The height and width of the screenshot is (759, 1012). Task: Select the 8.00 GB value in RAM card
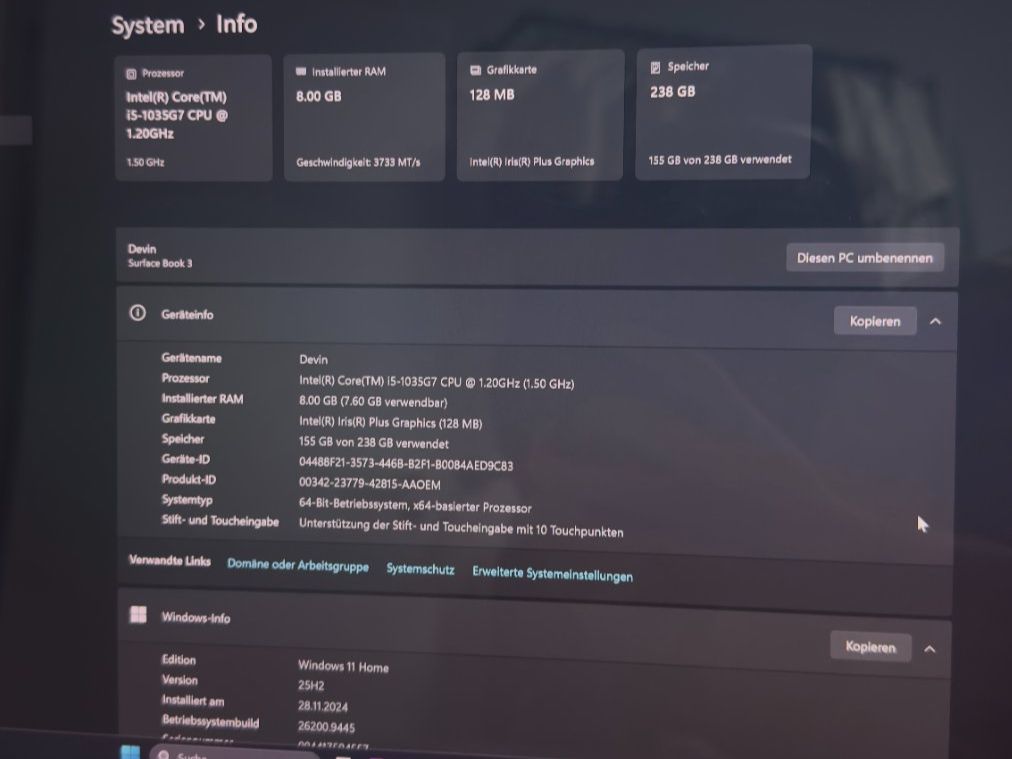pos(319,96)
